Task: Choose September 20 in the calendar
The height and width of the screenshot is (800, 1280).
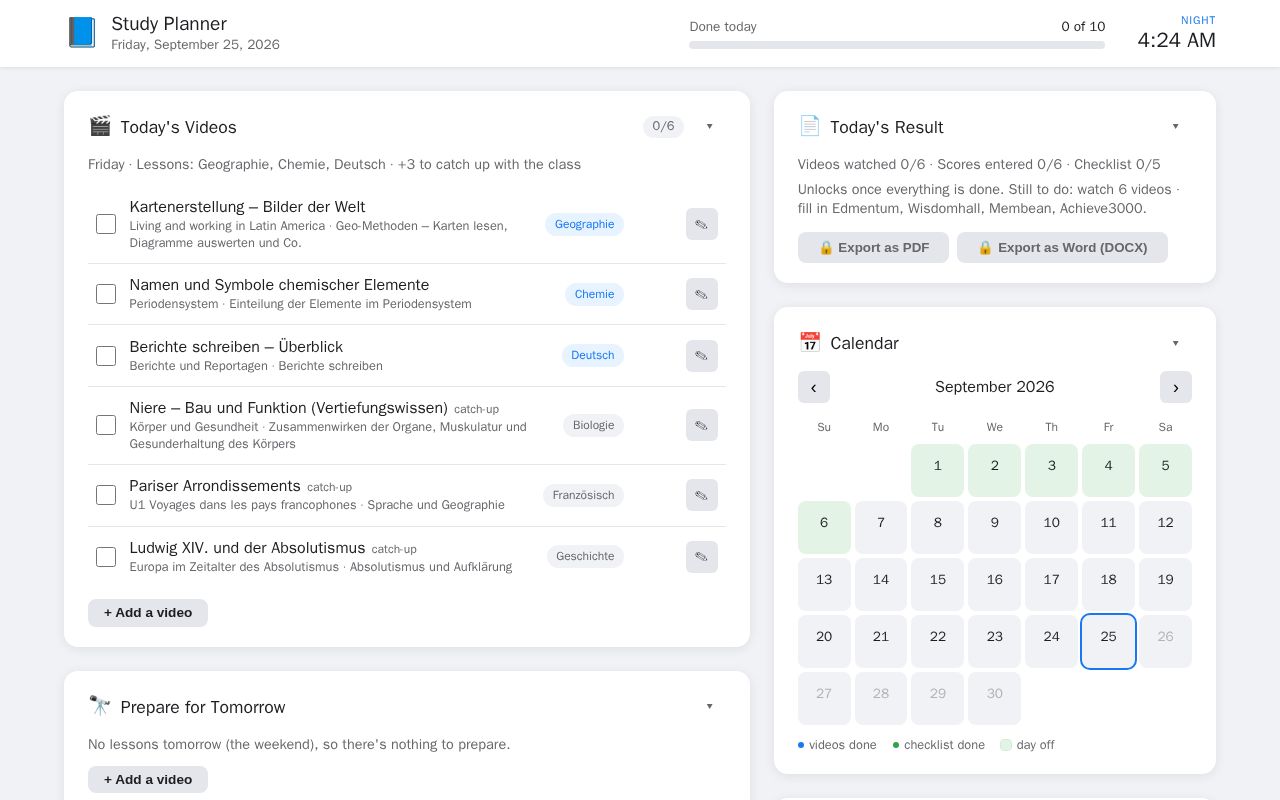Action: pyautogui.click(x=824, y=641)
